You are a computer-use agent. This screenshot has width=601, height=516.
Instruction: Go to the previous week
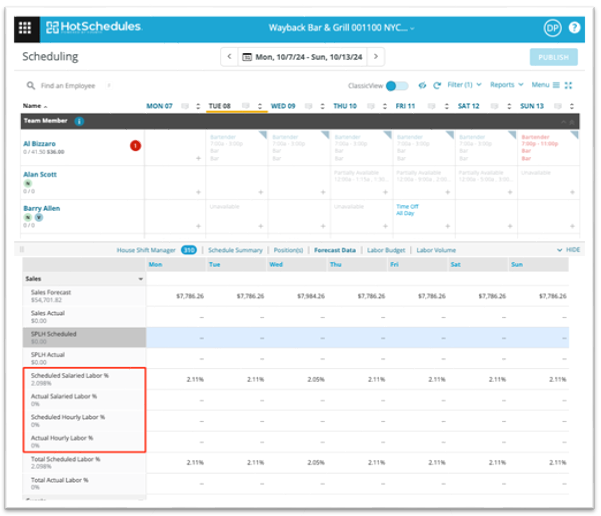tap(229, 58)
